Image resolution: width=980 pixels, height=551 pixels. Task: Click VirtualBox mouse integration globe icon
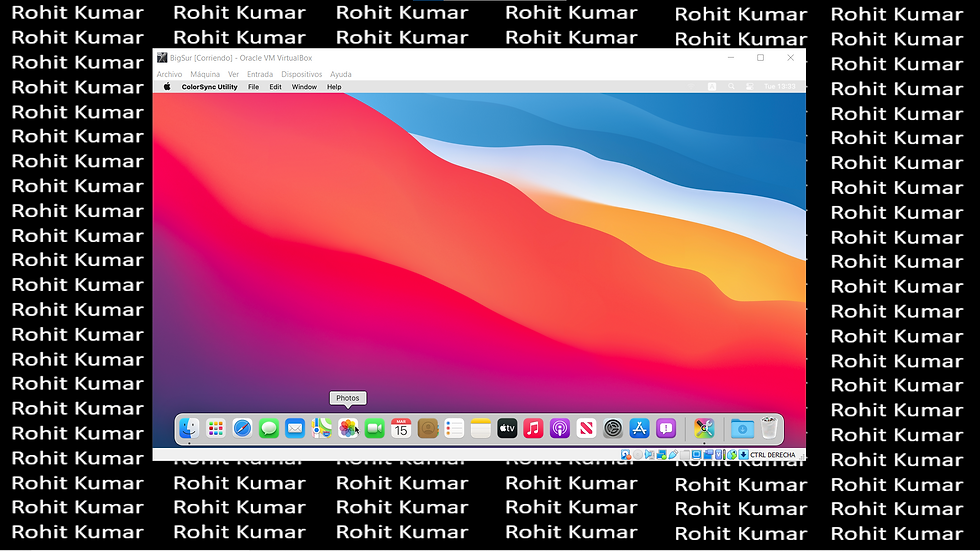[732, 455]
